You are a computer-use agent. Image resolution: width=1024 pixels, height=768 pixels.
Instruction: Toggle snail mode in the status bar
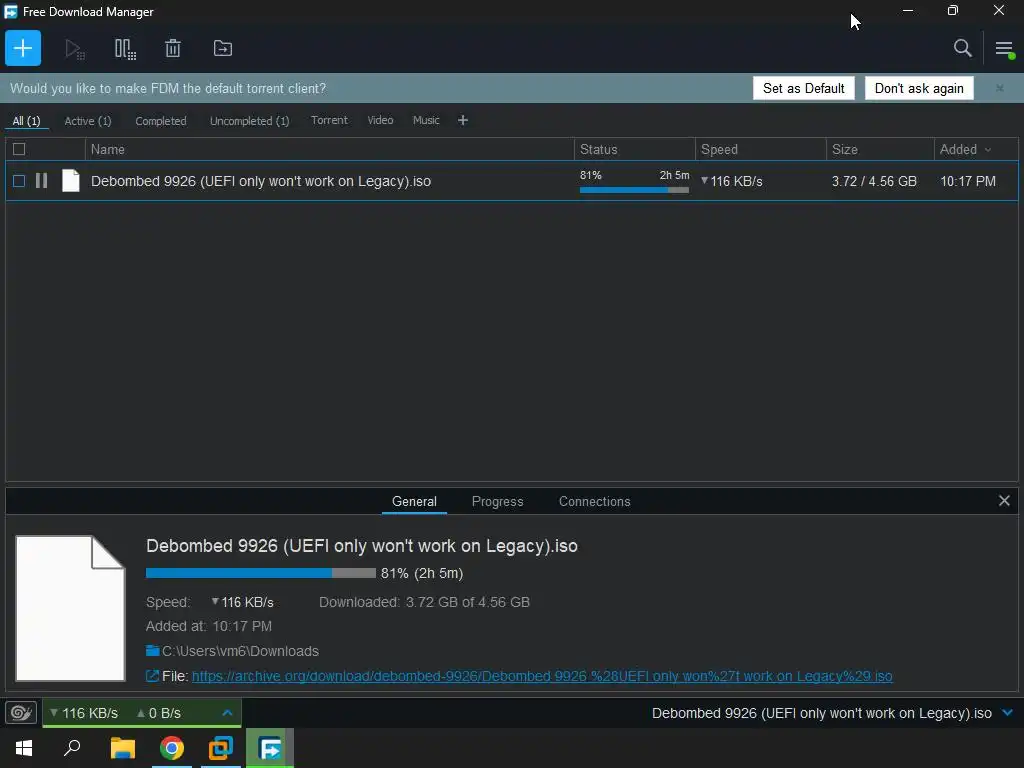[21, 712]
